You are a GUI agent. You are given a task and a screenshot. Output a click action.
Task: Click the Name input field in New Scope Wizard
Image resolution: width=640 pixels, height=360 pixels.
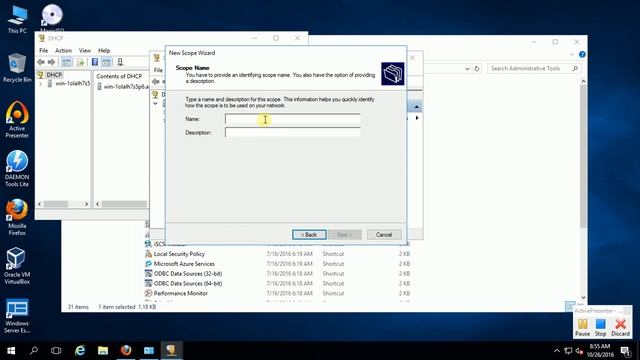(293, 119)
